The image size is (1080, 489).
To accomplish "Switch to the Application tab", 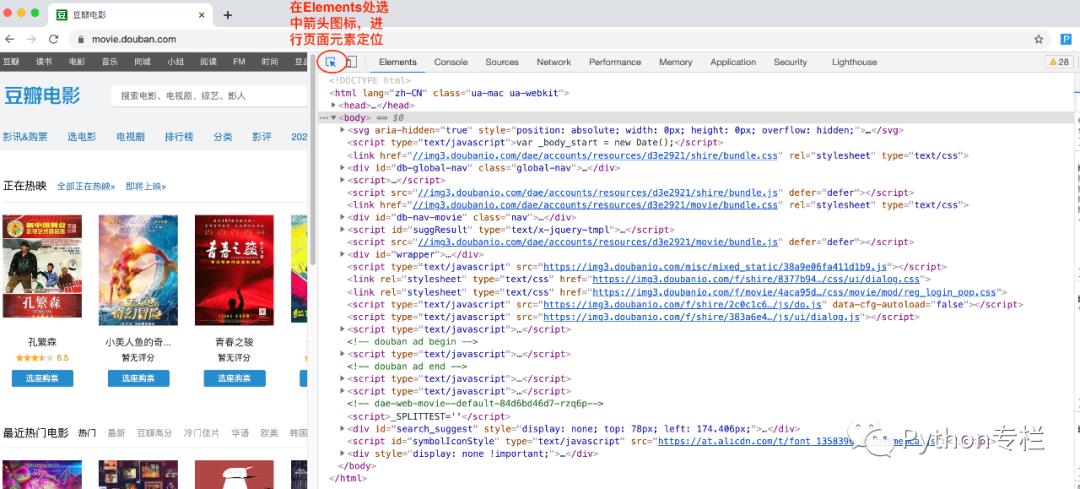I will pos(733,62).
